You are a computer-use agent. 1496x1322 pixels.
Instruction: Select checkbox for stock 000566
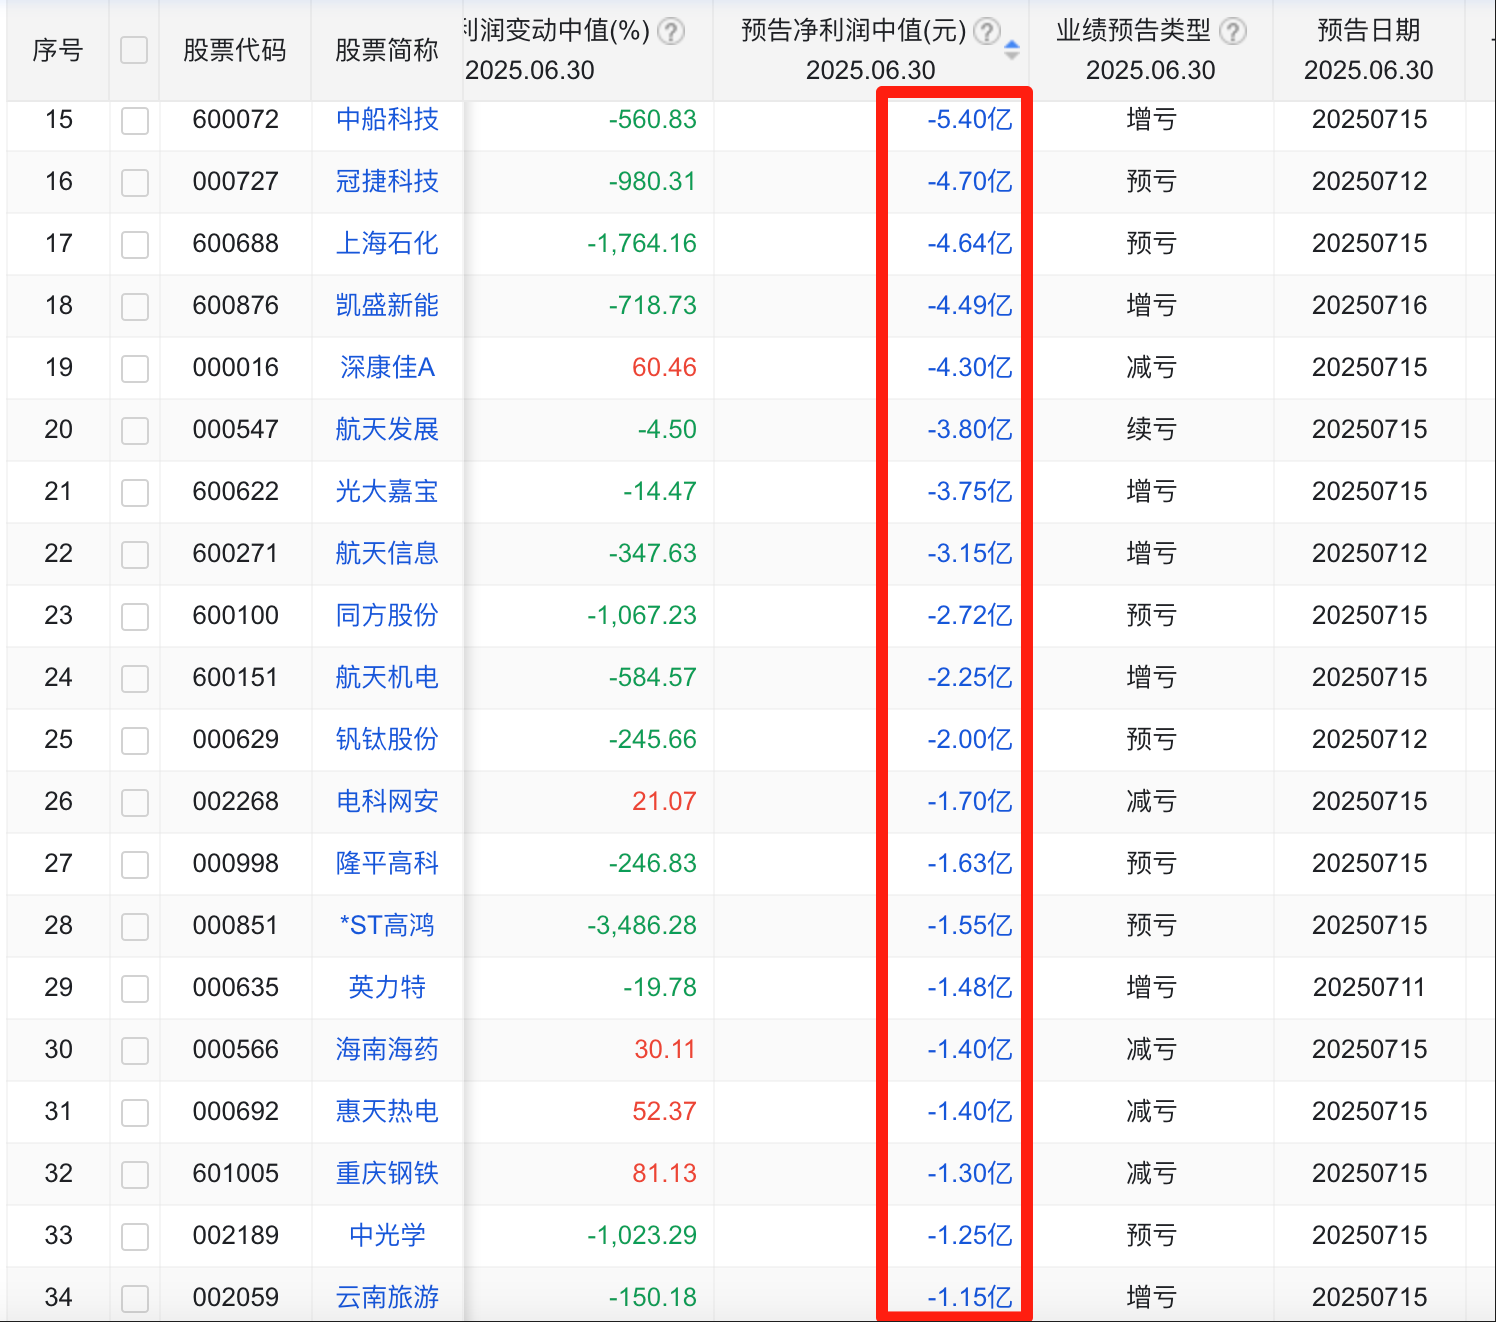point(135,1051)
